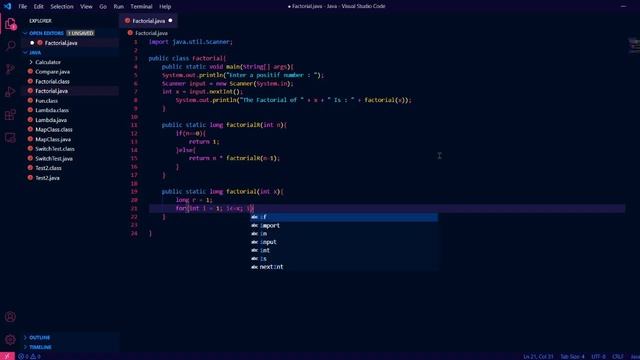This screenshot has height=360, width=640.
Task: Click line number 19 in the gutter
Action: [x=134, y=191]
